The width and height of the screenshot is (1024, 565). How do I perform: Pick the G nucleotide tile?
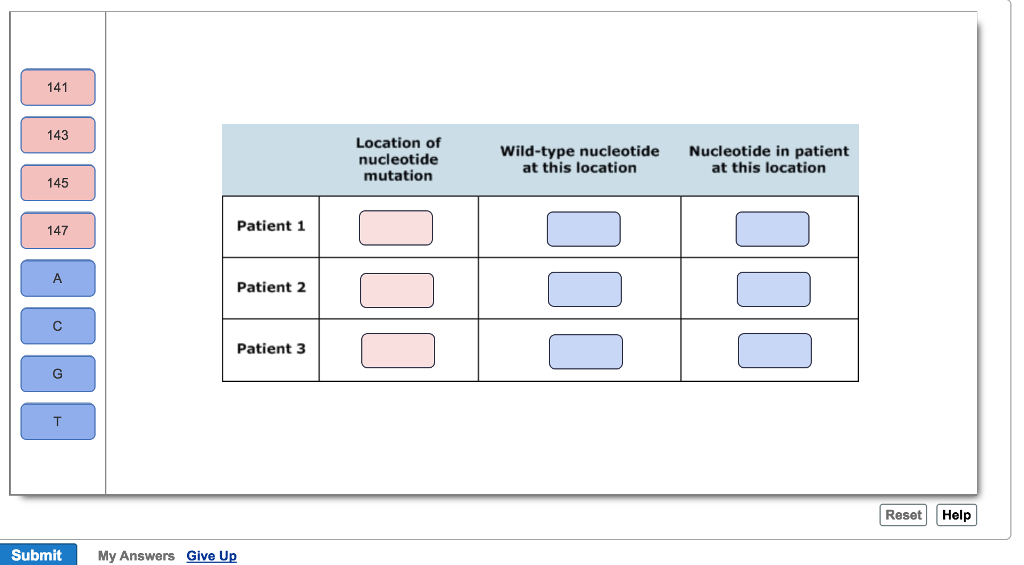click(x=57, y=374)
